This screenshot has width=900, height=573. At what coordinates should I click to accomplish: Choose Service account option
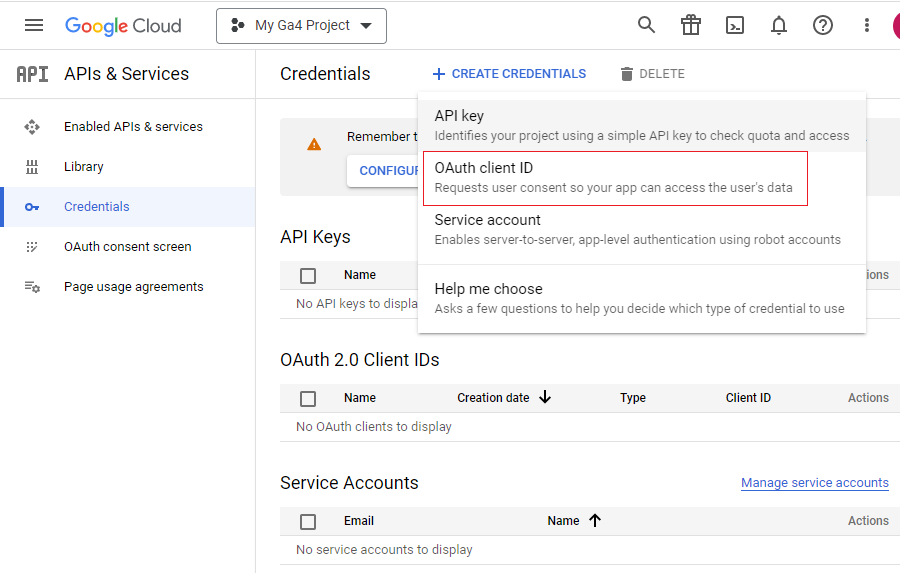pyautogui.click(x=642, y=230)
